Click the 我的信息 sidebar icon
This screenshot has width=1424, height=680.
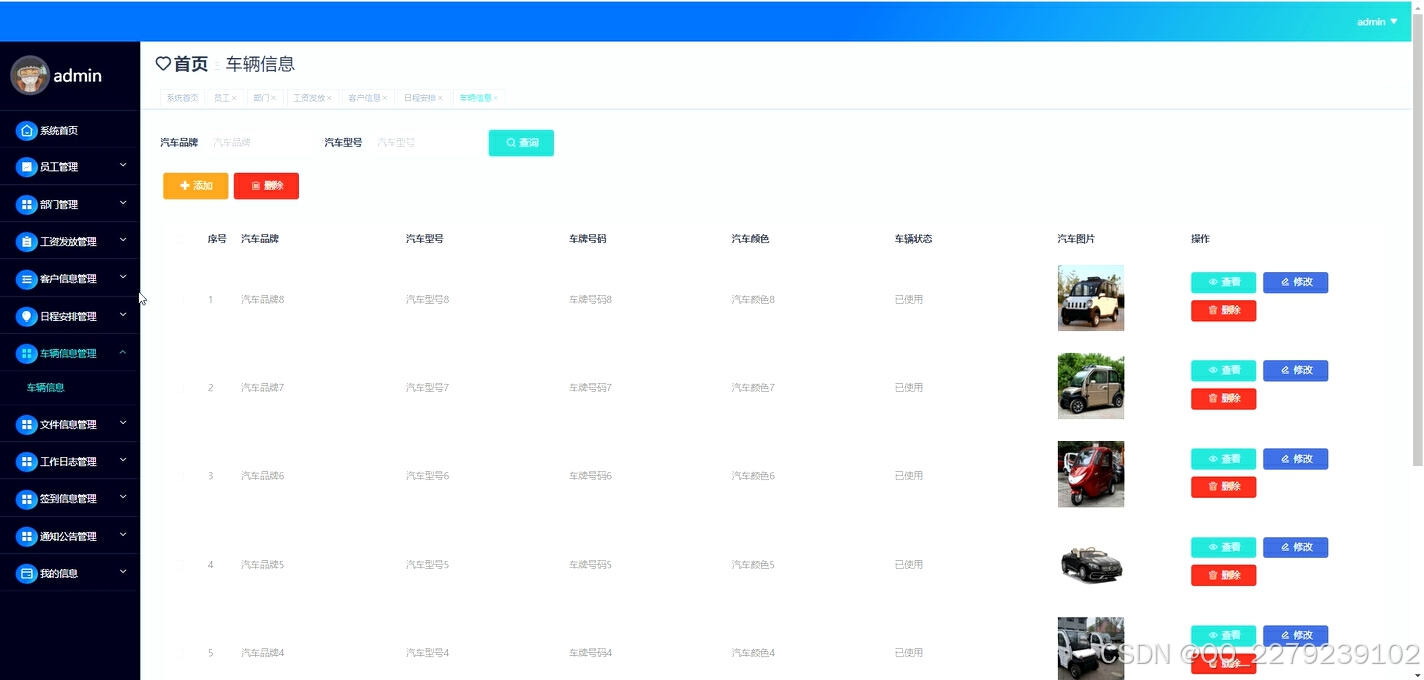26,572
